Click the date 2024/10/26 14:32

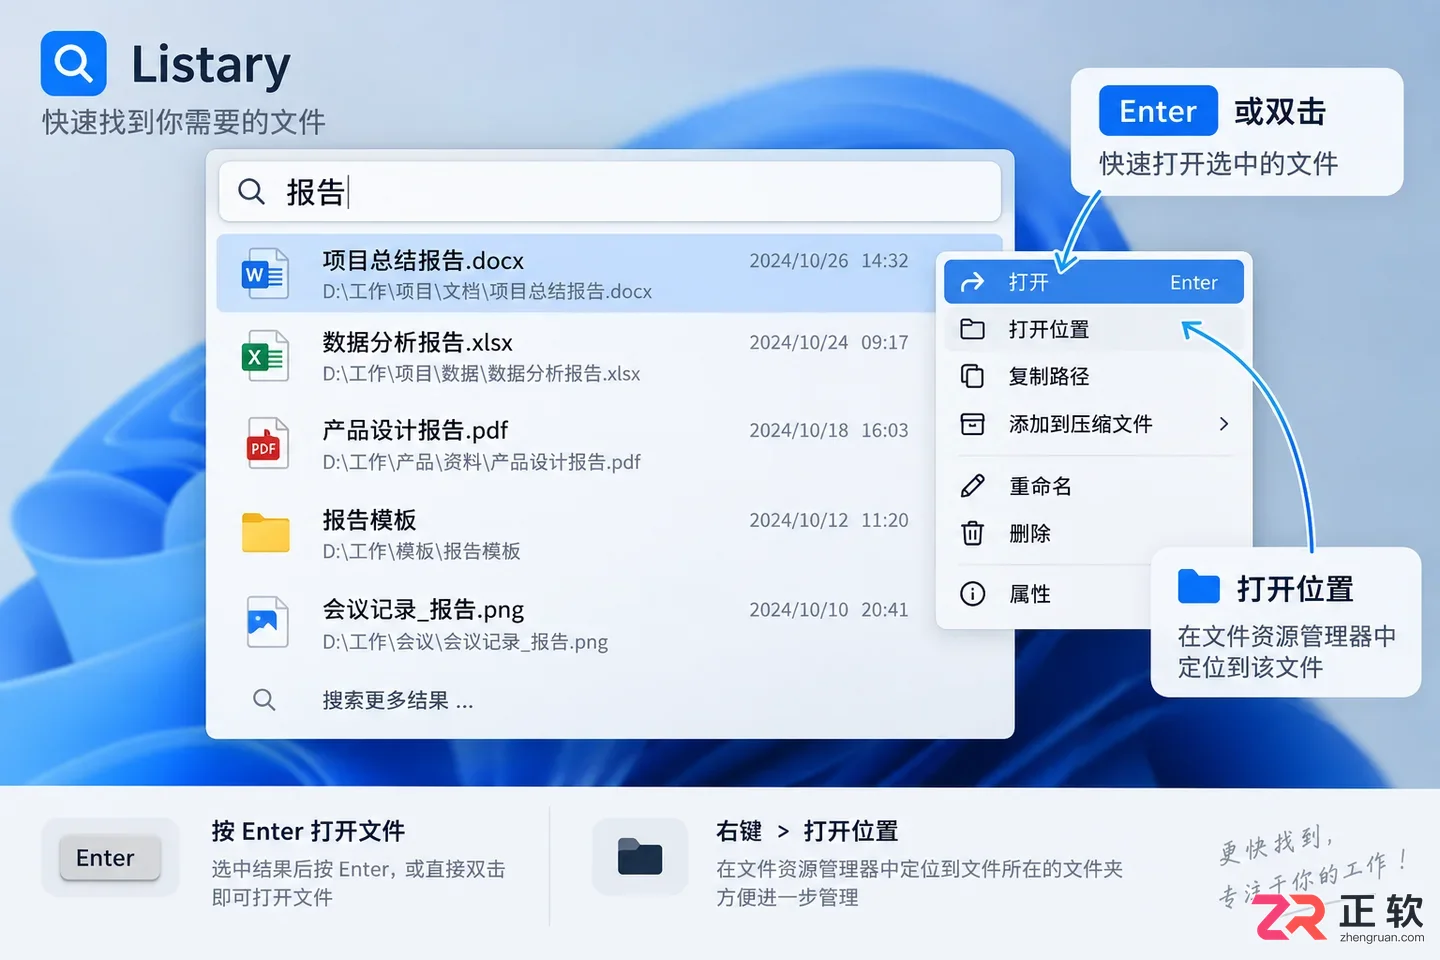829,261
